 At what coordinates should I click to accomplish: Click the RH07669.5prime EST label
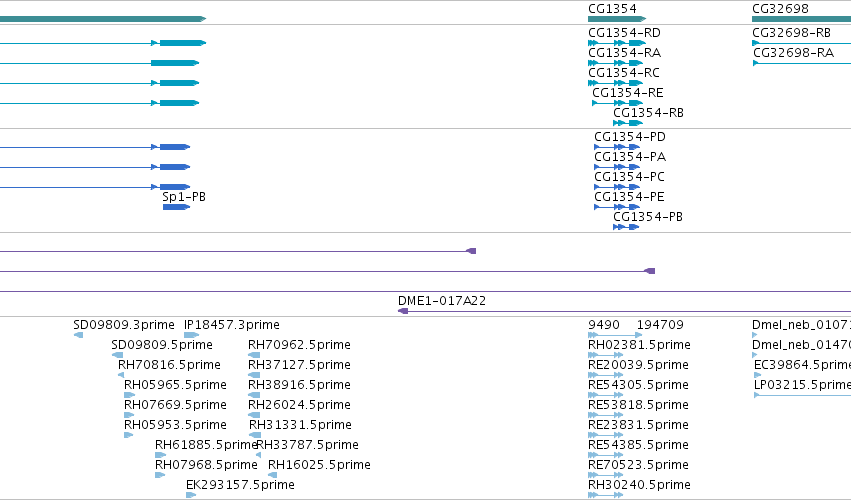pyautogui.click(x=175, y=405)
